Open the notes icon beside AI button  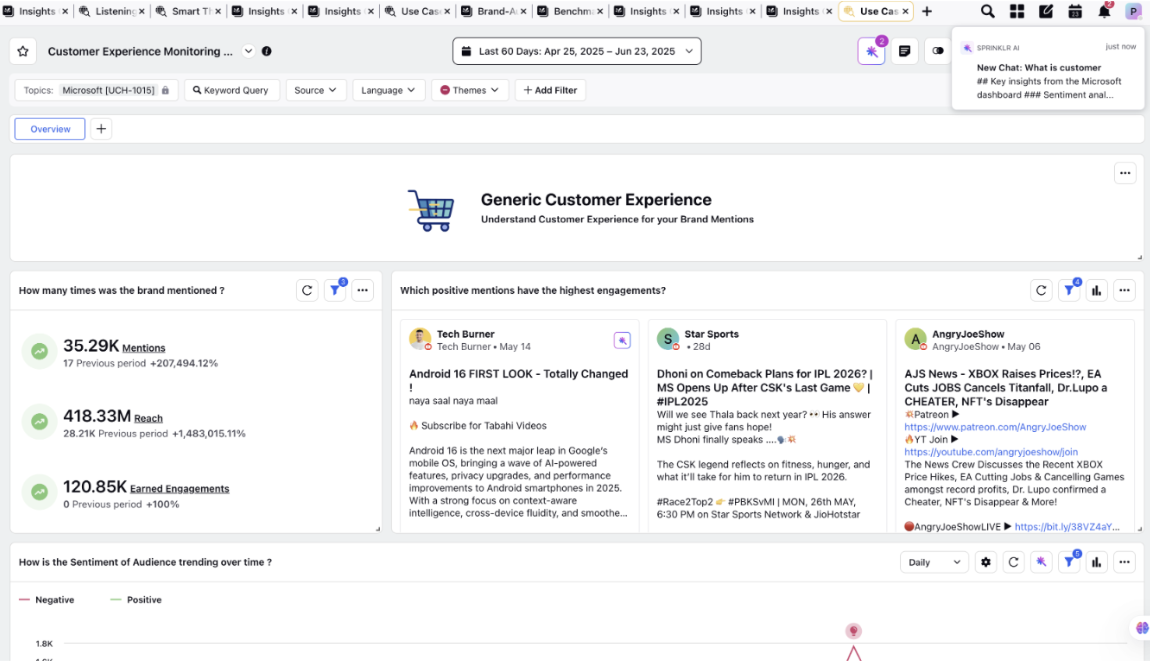coord(904,51)
